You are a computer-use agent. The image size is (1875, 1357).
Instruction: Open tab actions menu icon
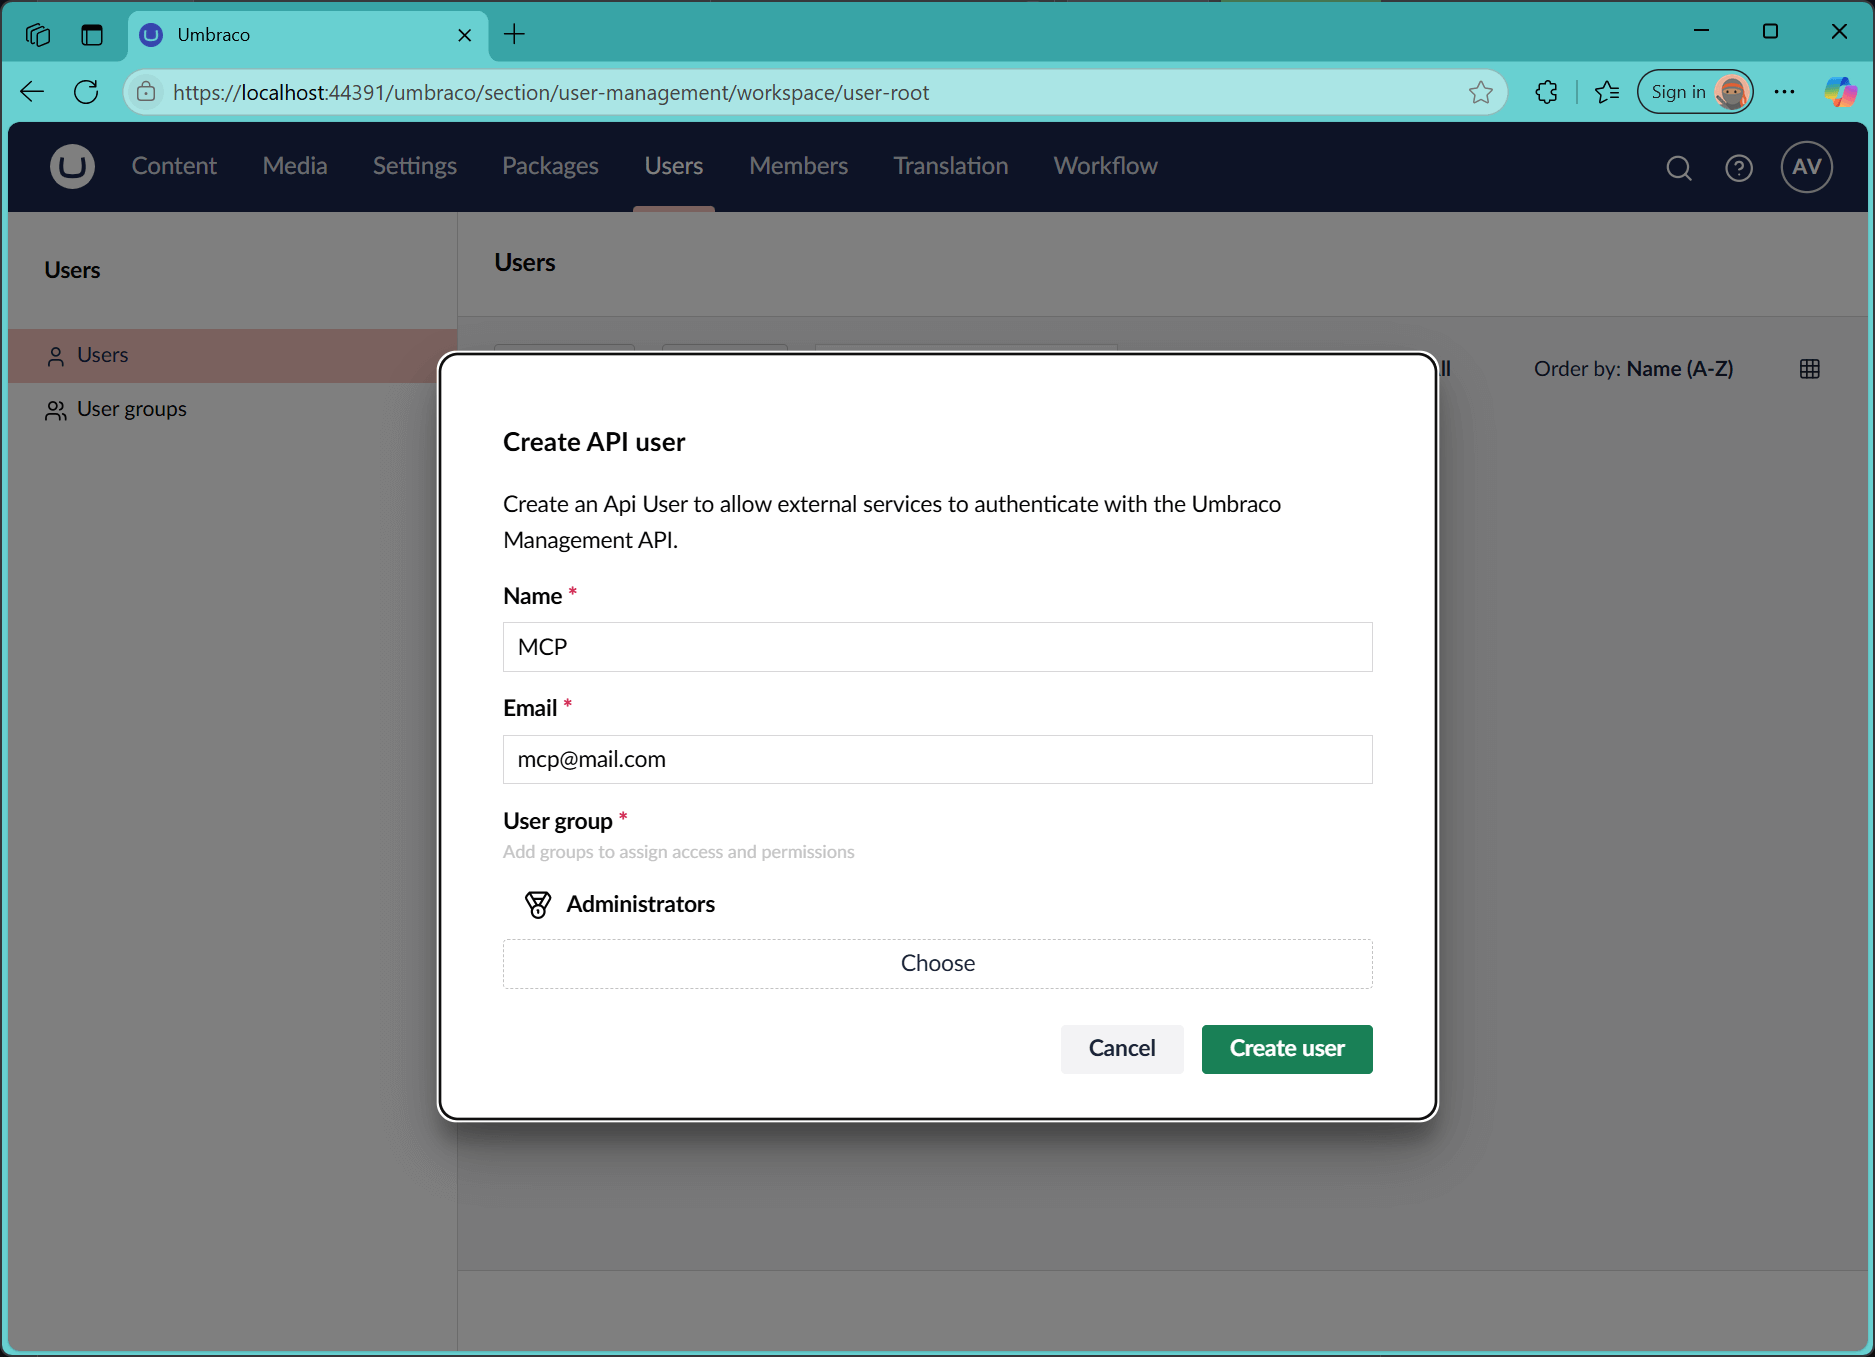point(92,35)
